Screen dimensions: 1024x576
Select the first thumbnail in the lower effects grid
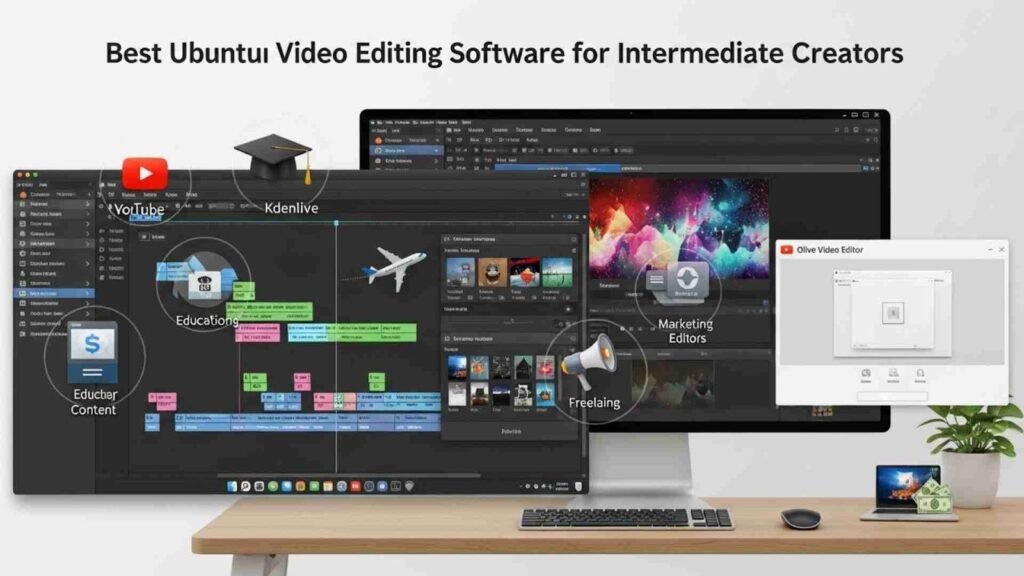[457, 368]
